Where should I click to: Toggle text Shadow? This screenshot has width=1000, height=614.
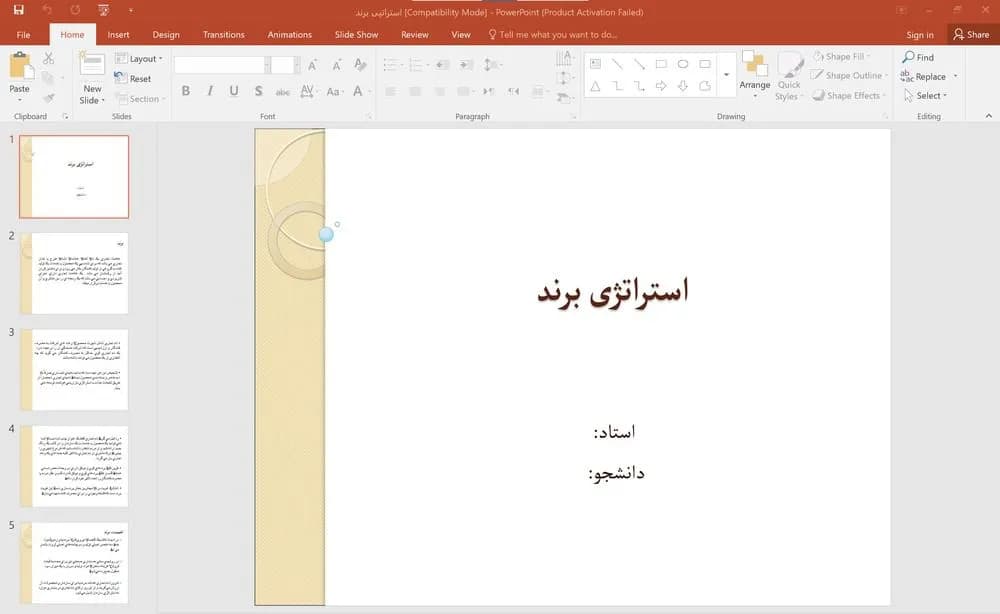[x=258, y=91]
